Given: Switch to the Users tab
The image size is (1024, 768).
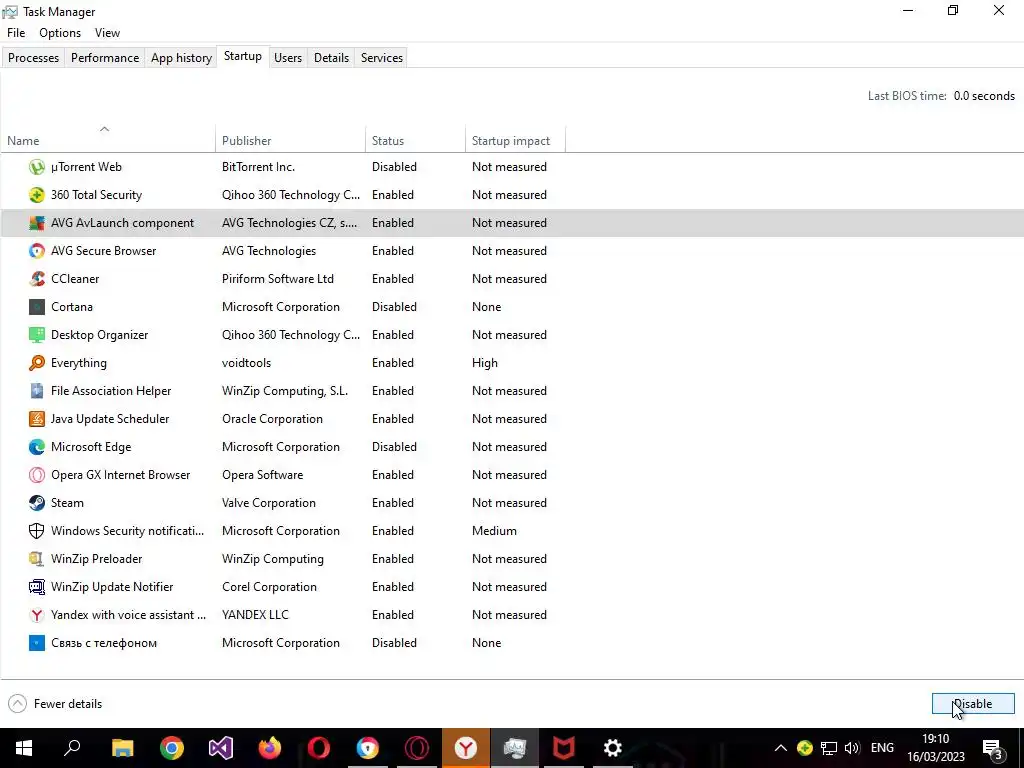Looking at the screenshot, I should click(288, 57).
